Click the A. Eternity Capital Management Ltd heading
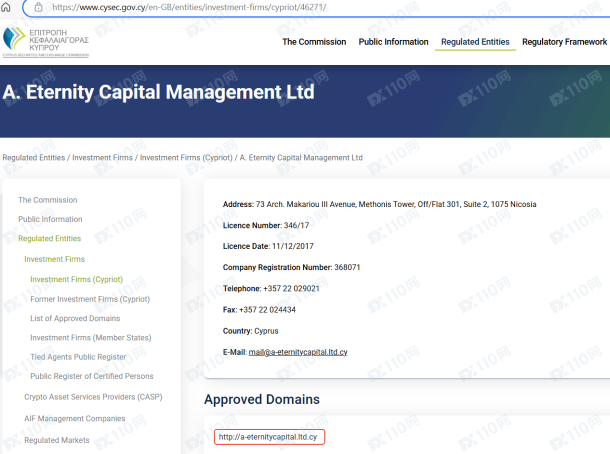Image resolution: width=610 pixels, height=454 pixels. click(158, 92)
